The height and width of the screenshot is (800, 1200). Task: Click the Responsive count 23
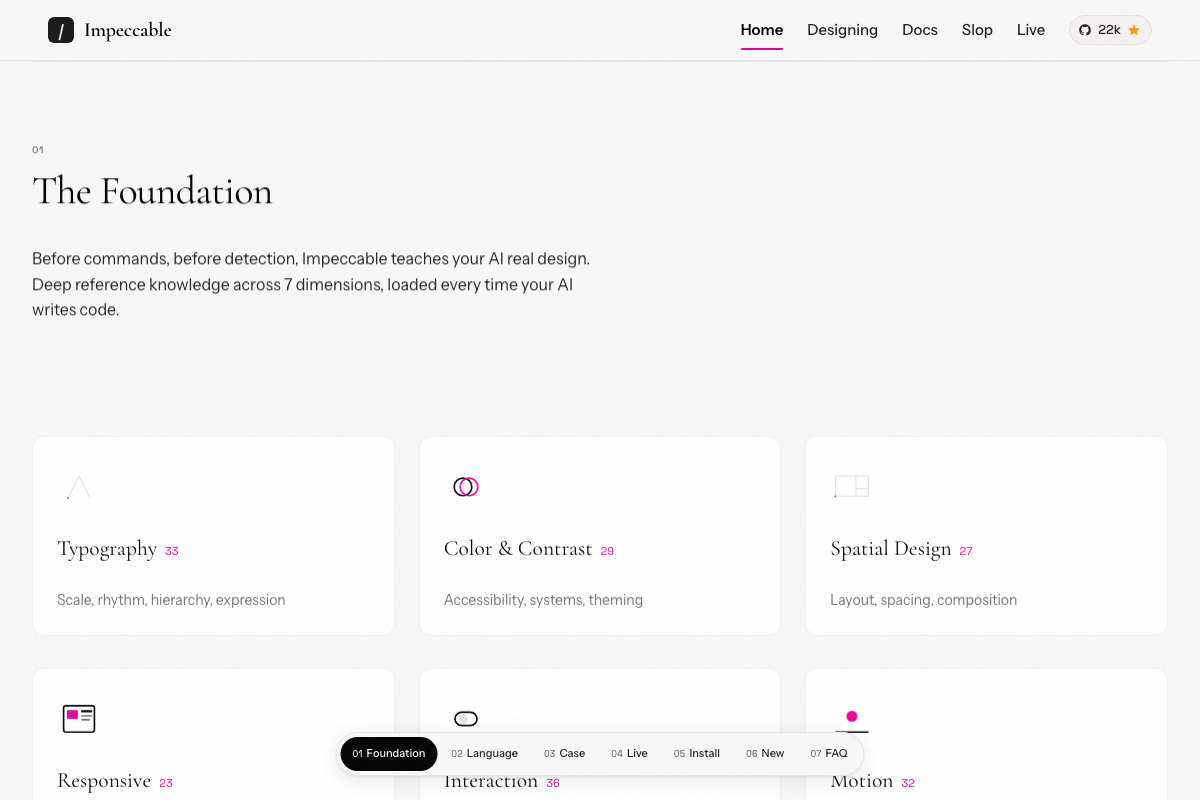pos(166,783)
